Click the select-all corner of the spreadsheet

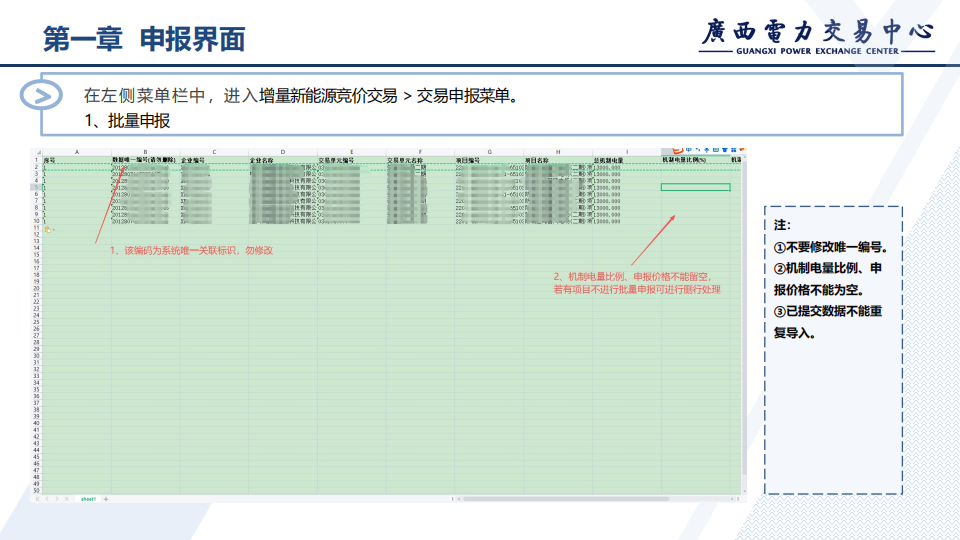pos(36,152)
